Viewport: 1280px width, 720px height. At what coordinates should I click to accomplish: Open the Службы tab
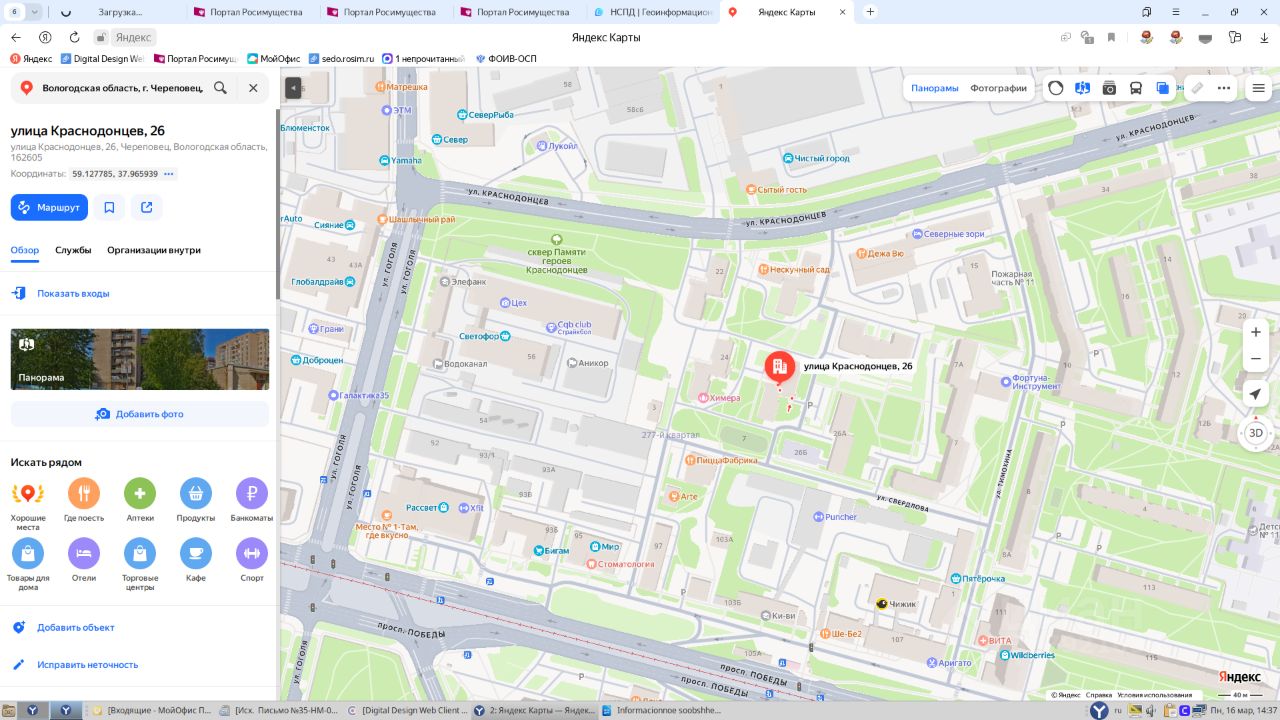73,250
